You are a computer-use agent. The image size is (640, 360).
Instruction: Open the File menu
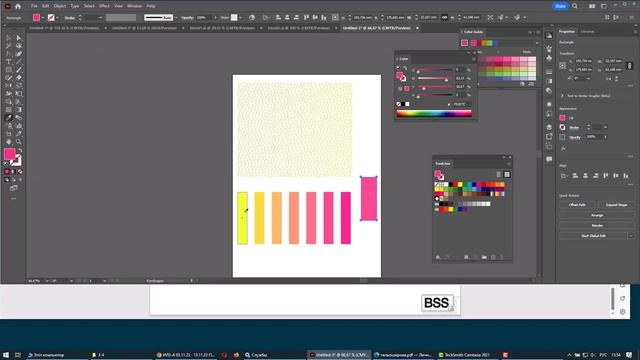[x=34, y=6]
